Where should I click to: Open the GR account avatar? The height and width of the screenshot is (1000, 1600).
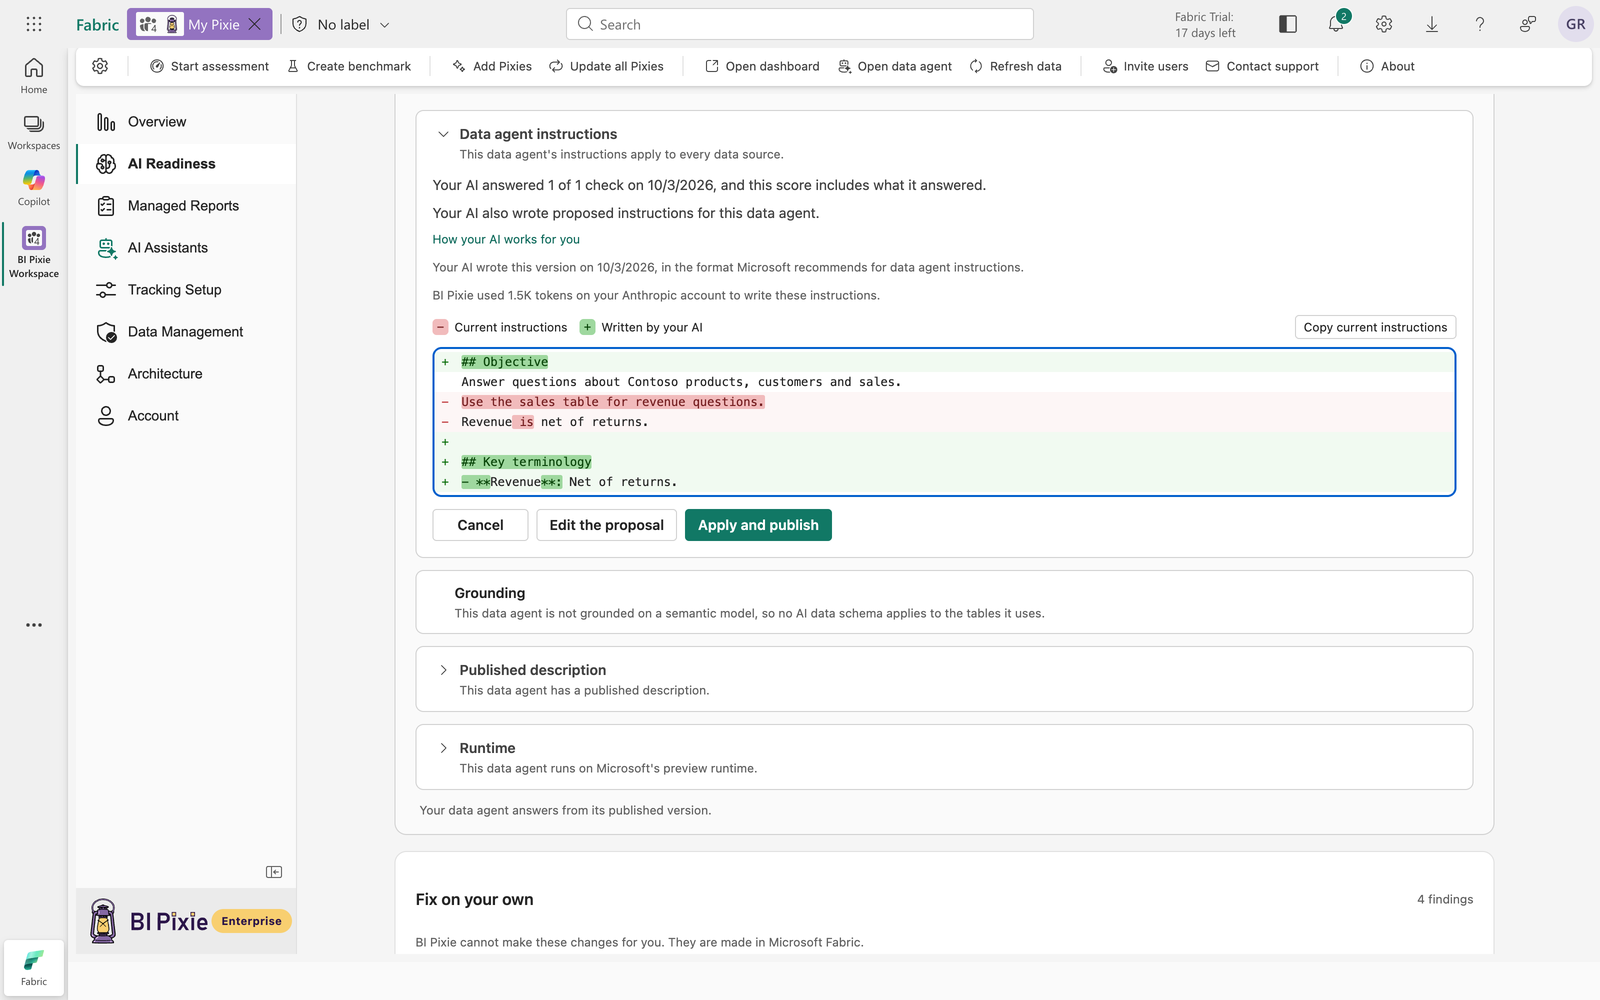[x=1576, y=24]
